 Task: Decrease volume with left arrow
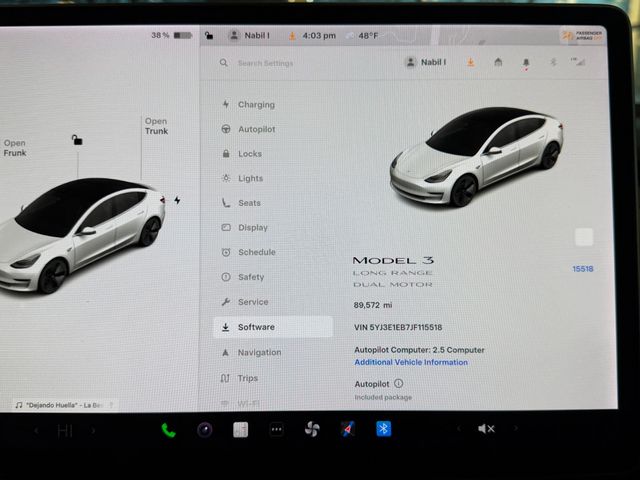click(458, 428)
